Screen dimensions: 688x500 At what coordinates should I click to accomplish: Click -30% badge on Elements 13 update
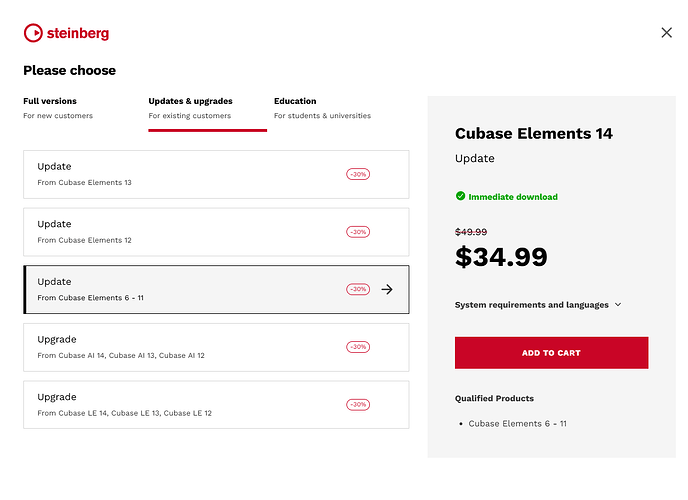tap(358, 174)
